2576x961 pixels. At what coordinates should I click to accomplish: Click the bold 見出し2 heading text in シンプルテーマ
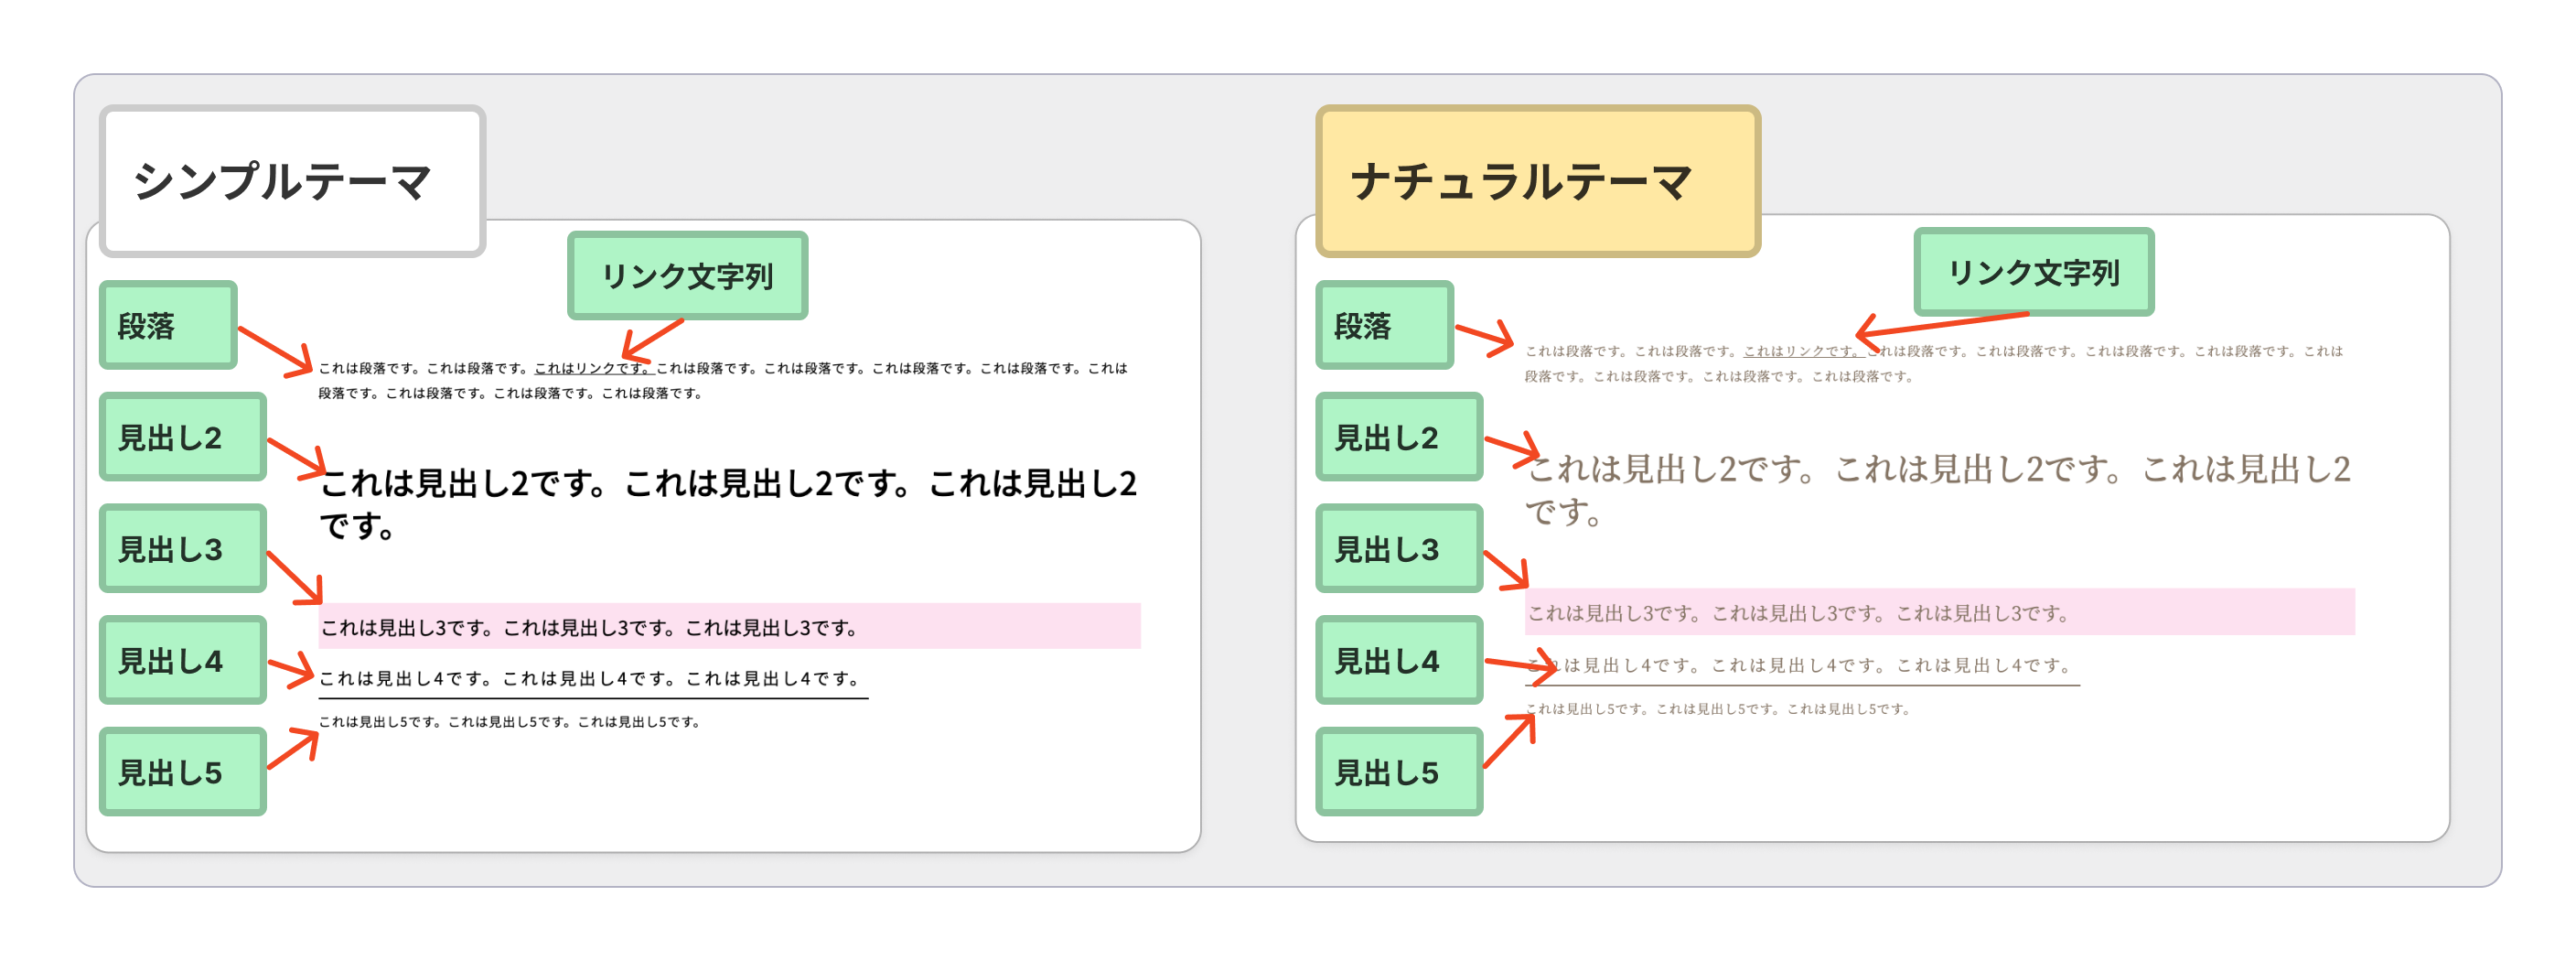pyautogui.click(x=727, y=484)
